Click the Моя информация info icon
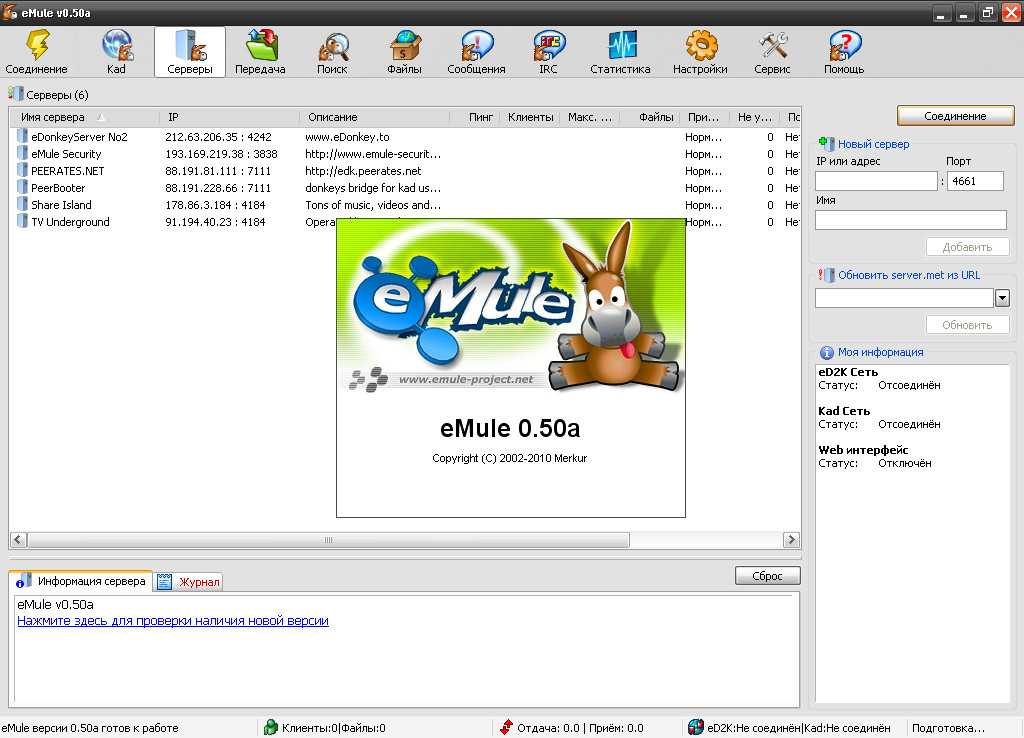1024x738 pixels. (x=827, y=352)
